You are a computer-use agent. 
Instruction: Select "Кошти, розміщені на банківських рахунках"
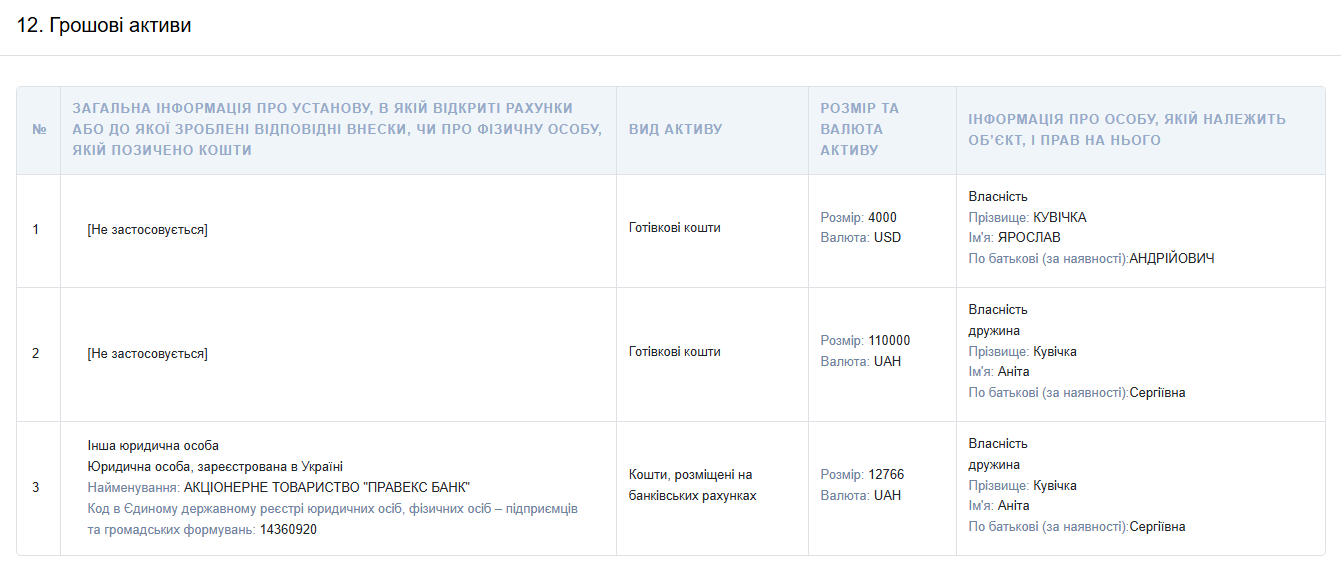pyautogui.click(x=690, y=485)
